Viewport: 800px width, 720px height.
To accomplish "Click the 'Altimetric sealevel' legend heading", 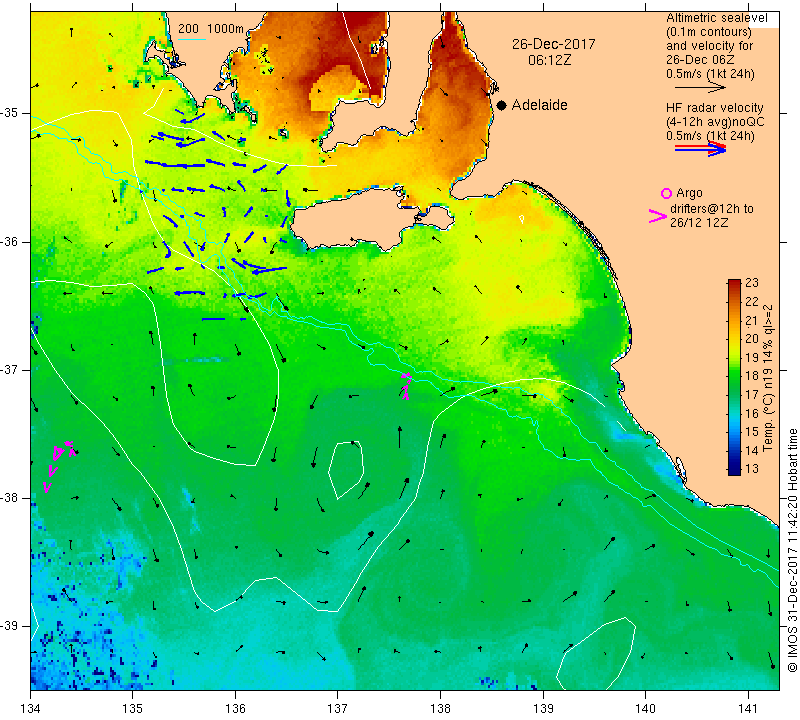I will (716, 18).
